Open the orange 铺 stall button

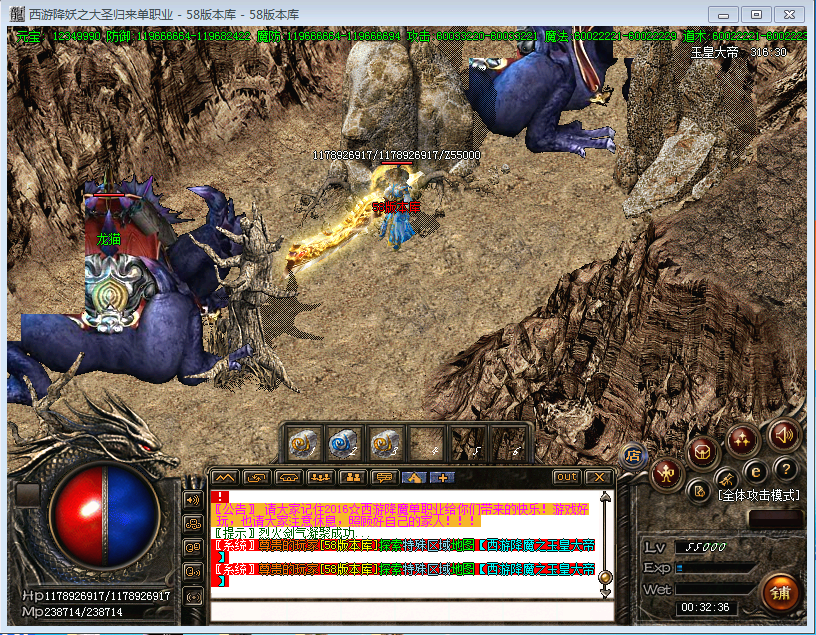tap(780, 592)
